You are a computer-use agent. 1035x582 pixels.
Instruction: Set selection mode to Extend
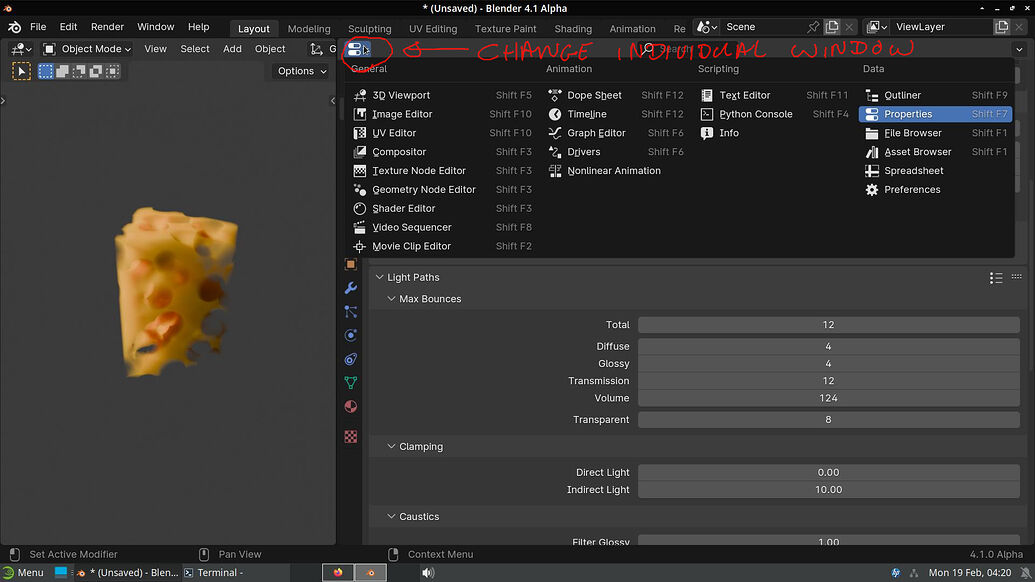(63, 71)
